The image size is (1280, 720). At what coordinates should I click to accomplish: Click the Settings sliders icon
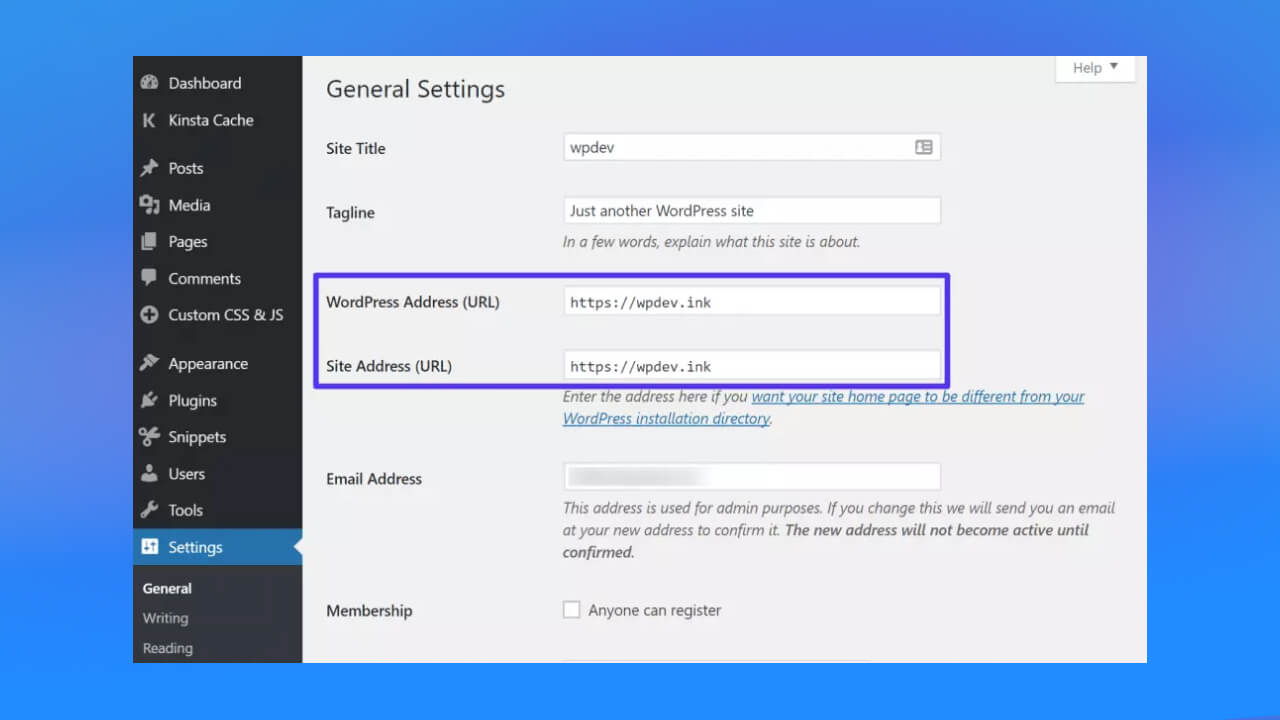click(x=150, y=546)
